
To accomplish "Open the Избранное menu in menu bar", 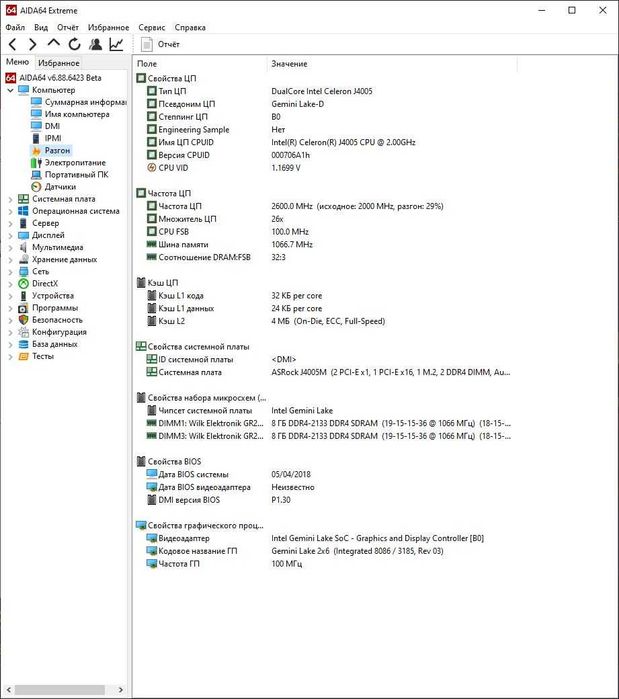I will (x=108, y=28).
